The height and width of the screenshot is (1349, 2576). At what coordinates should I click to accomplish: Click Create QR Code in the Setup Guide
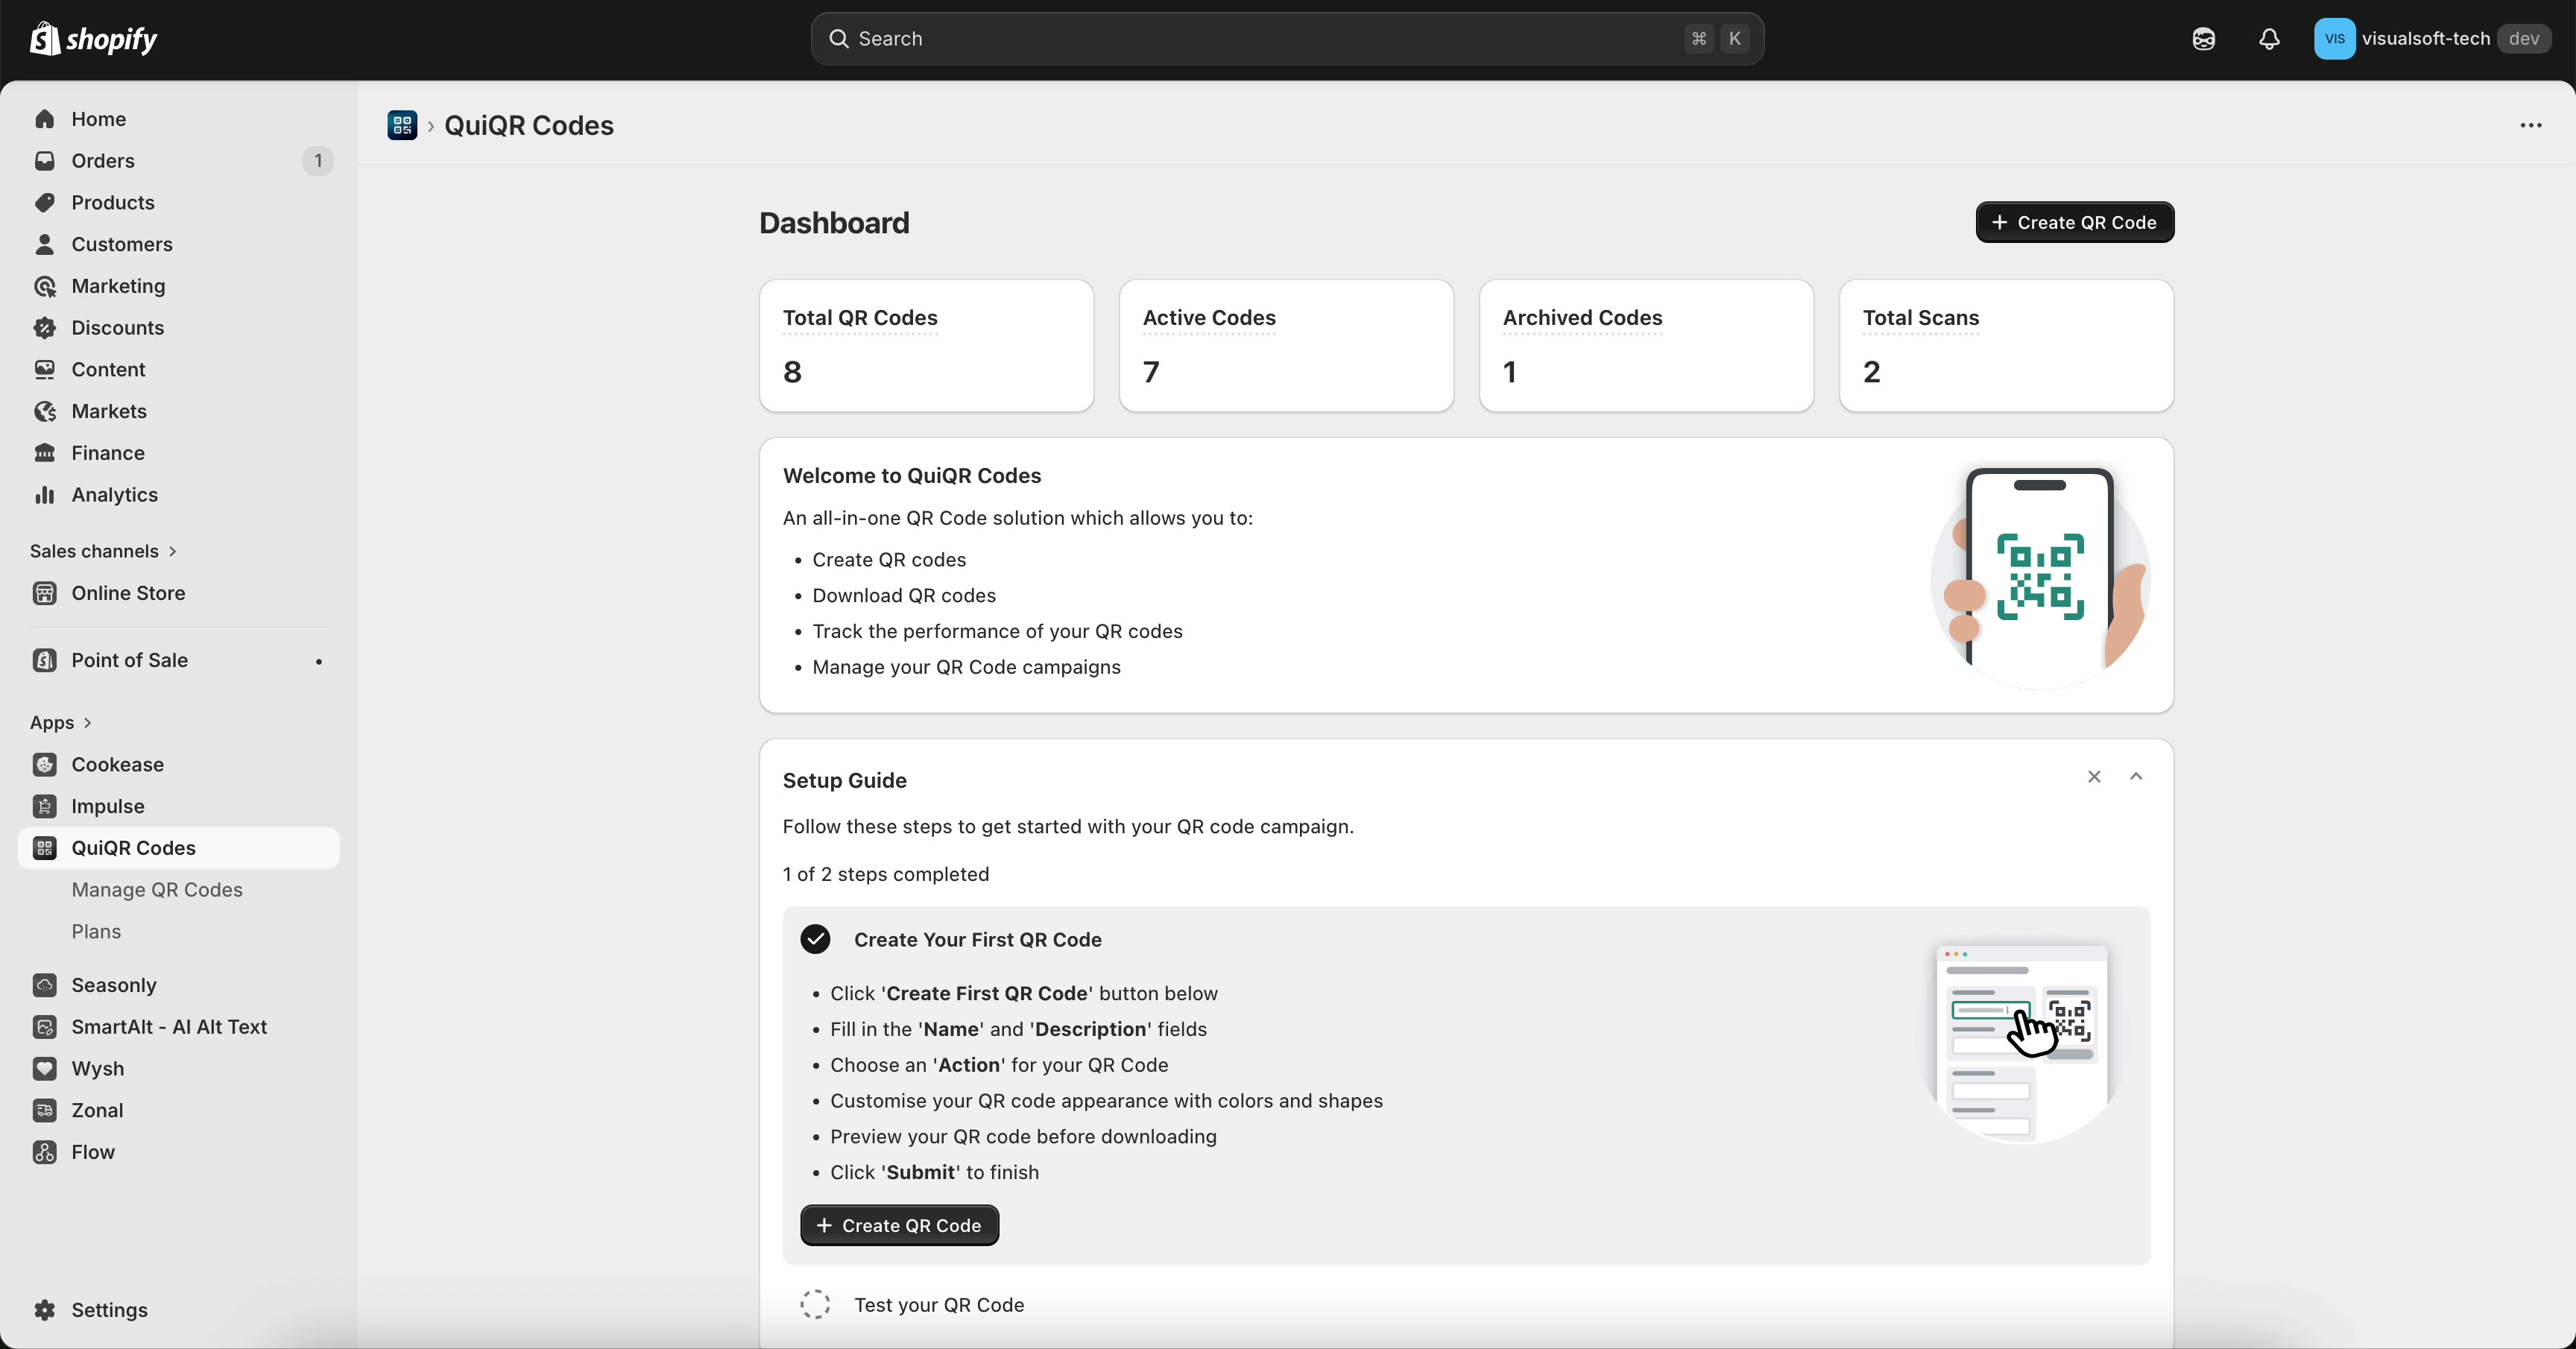point(899,1226)
